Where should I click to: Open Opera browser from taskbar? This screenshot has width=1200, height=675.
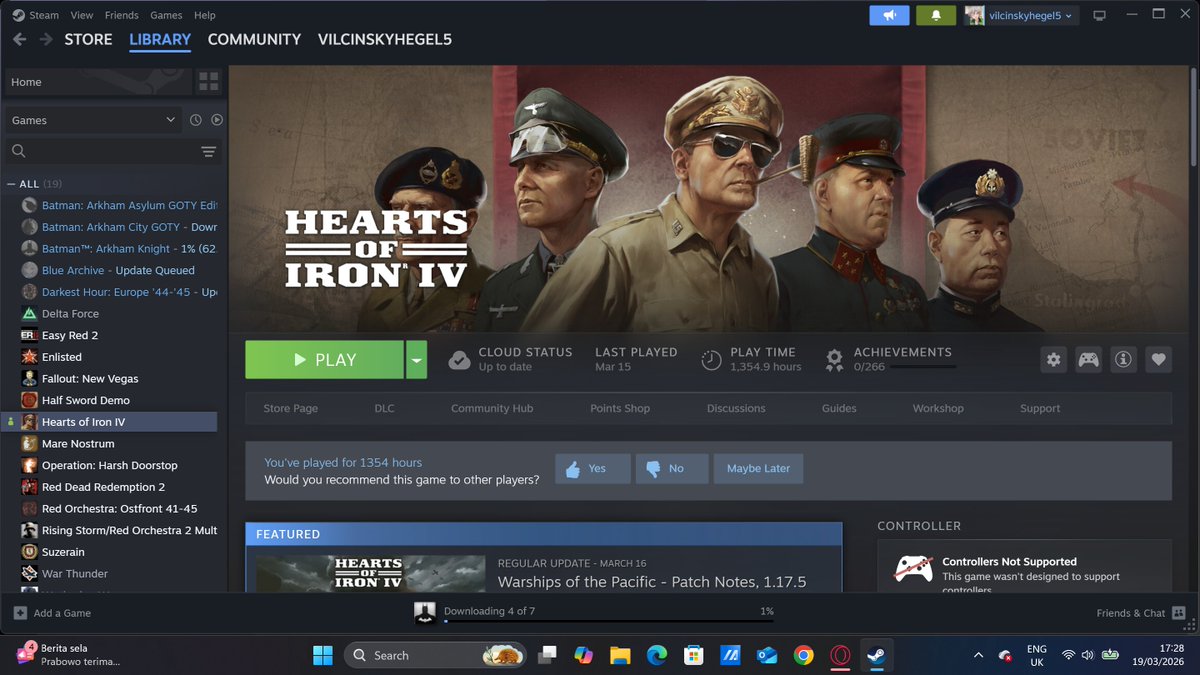[840, 655]
